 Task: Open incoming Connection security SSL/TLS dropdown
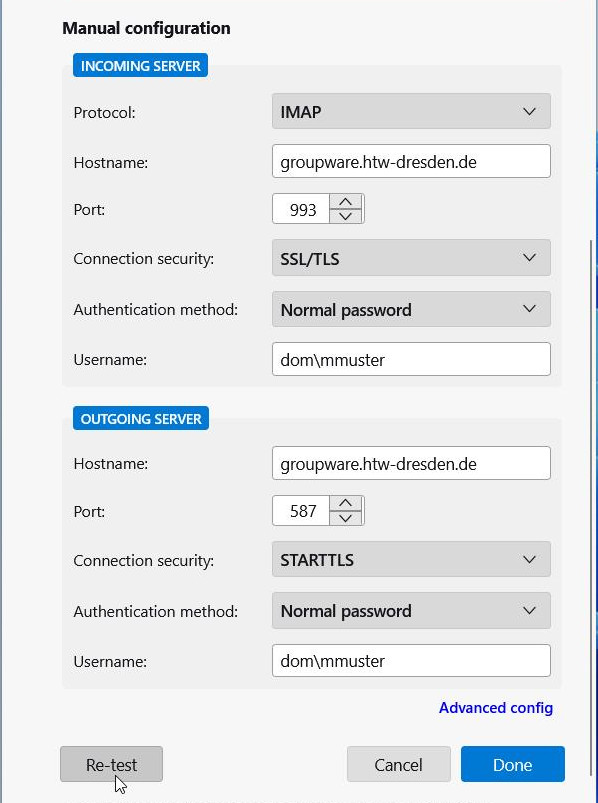[411, 258]
